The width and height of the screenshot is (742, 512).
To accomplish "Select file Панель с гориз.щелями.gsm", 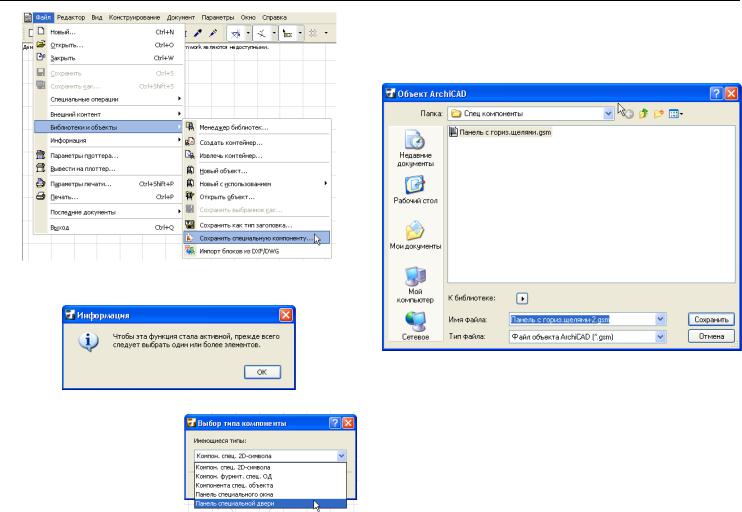I will 500,132.
